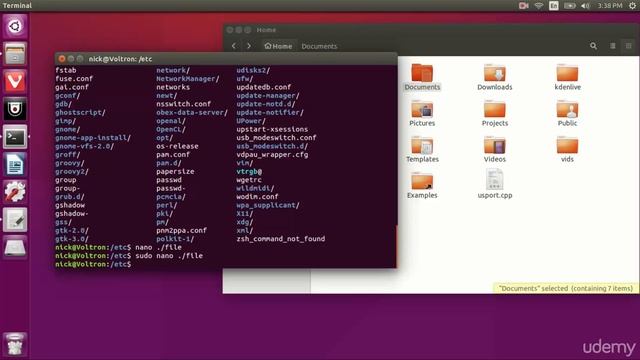Screen dimensions: 640x360
Task: Click 'usb_modeswitch.conf' in terminal listing
Action: coord(276,138)
